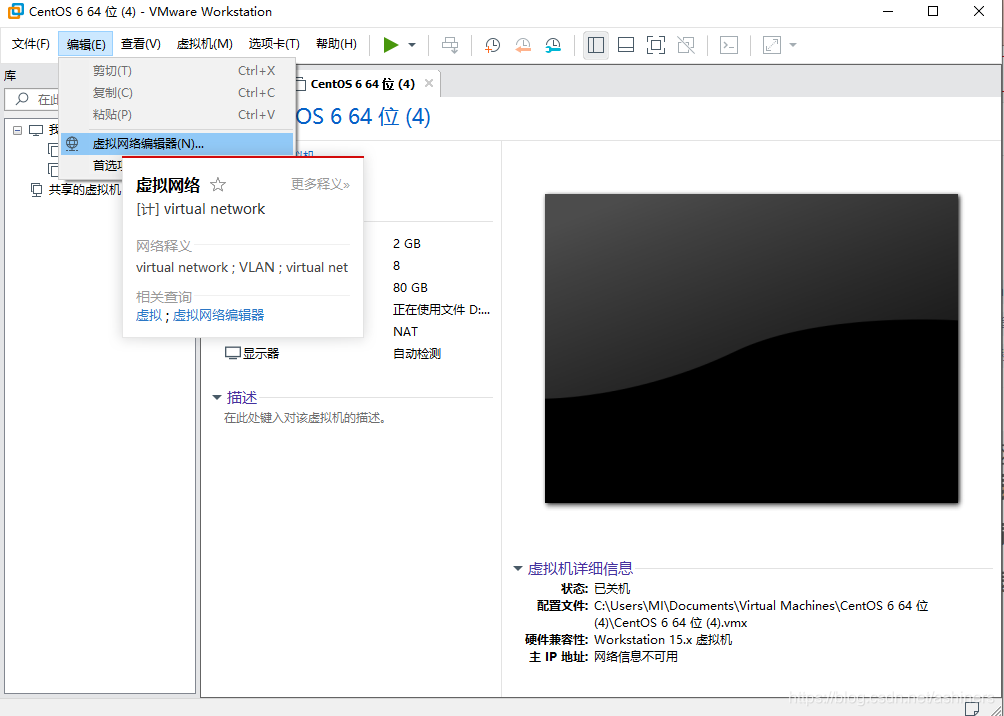
Task: Collapse the 虚拟机详细信息 section
Action: click(x=518, y=568)
